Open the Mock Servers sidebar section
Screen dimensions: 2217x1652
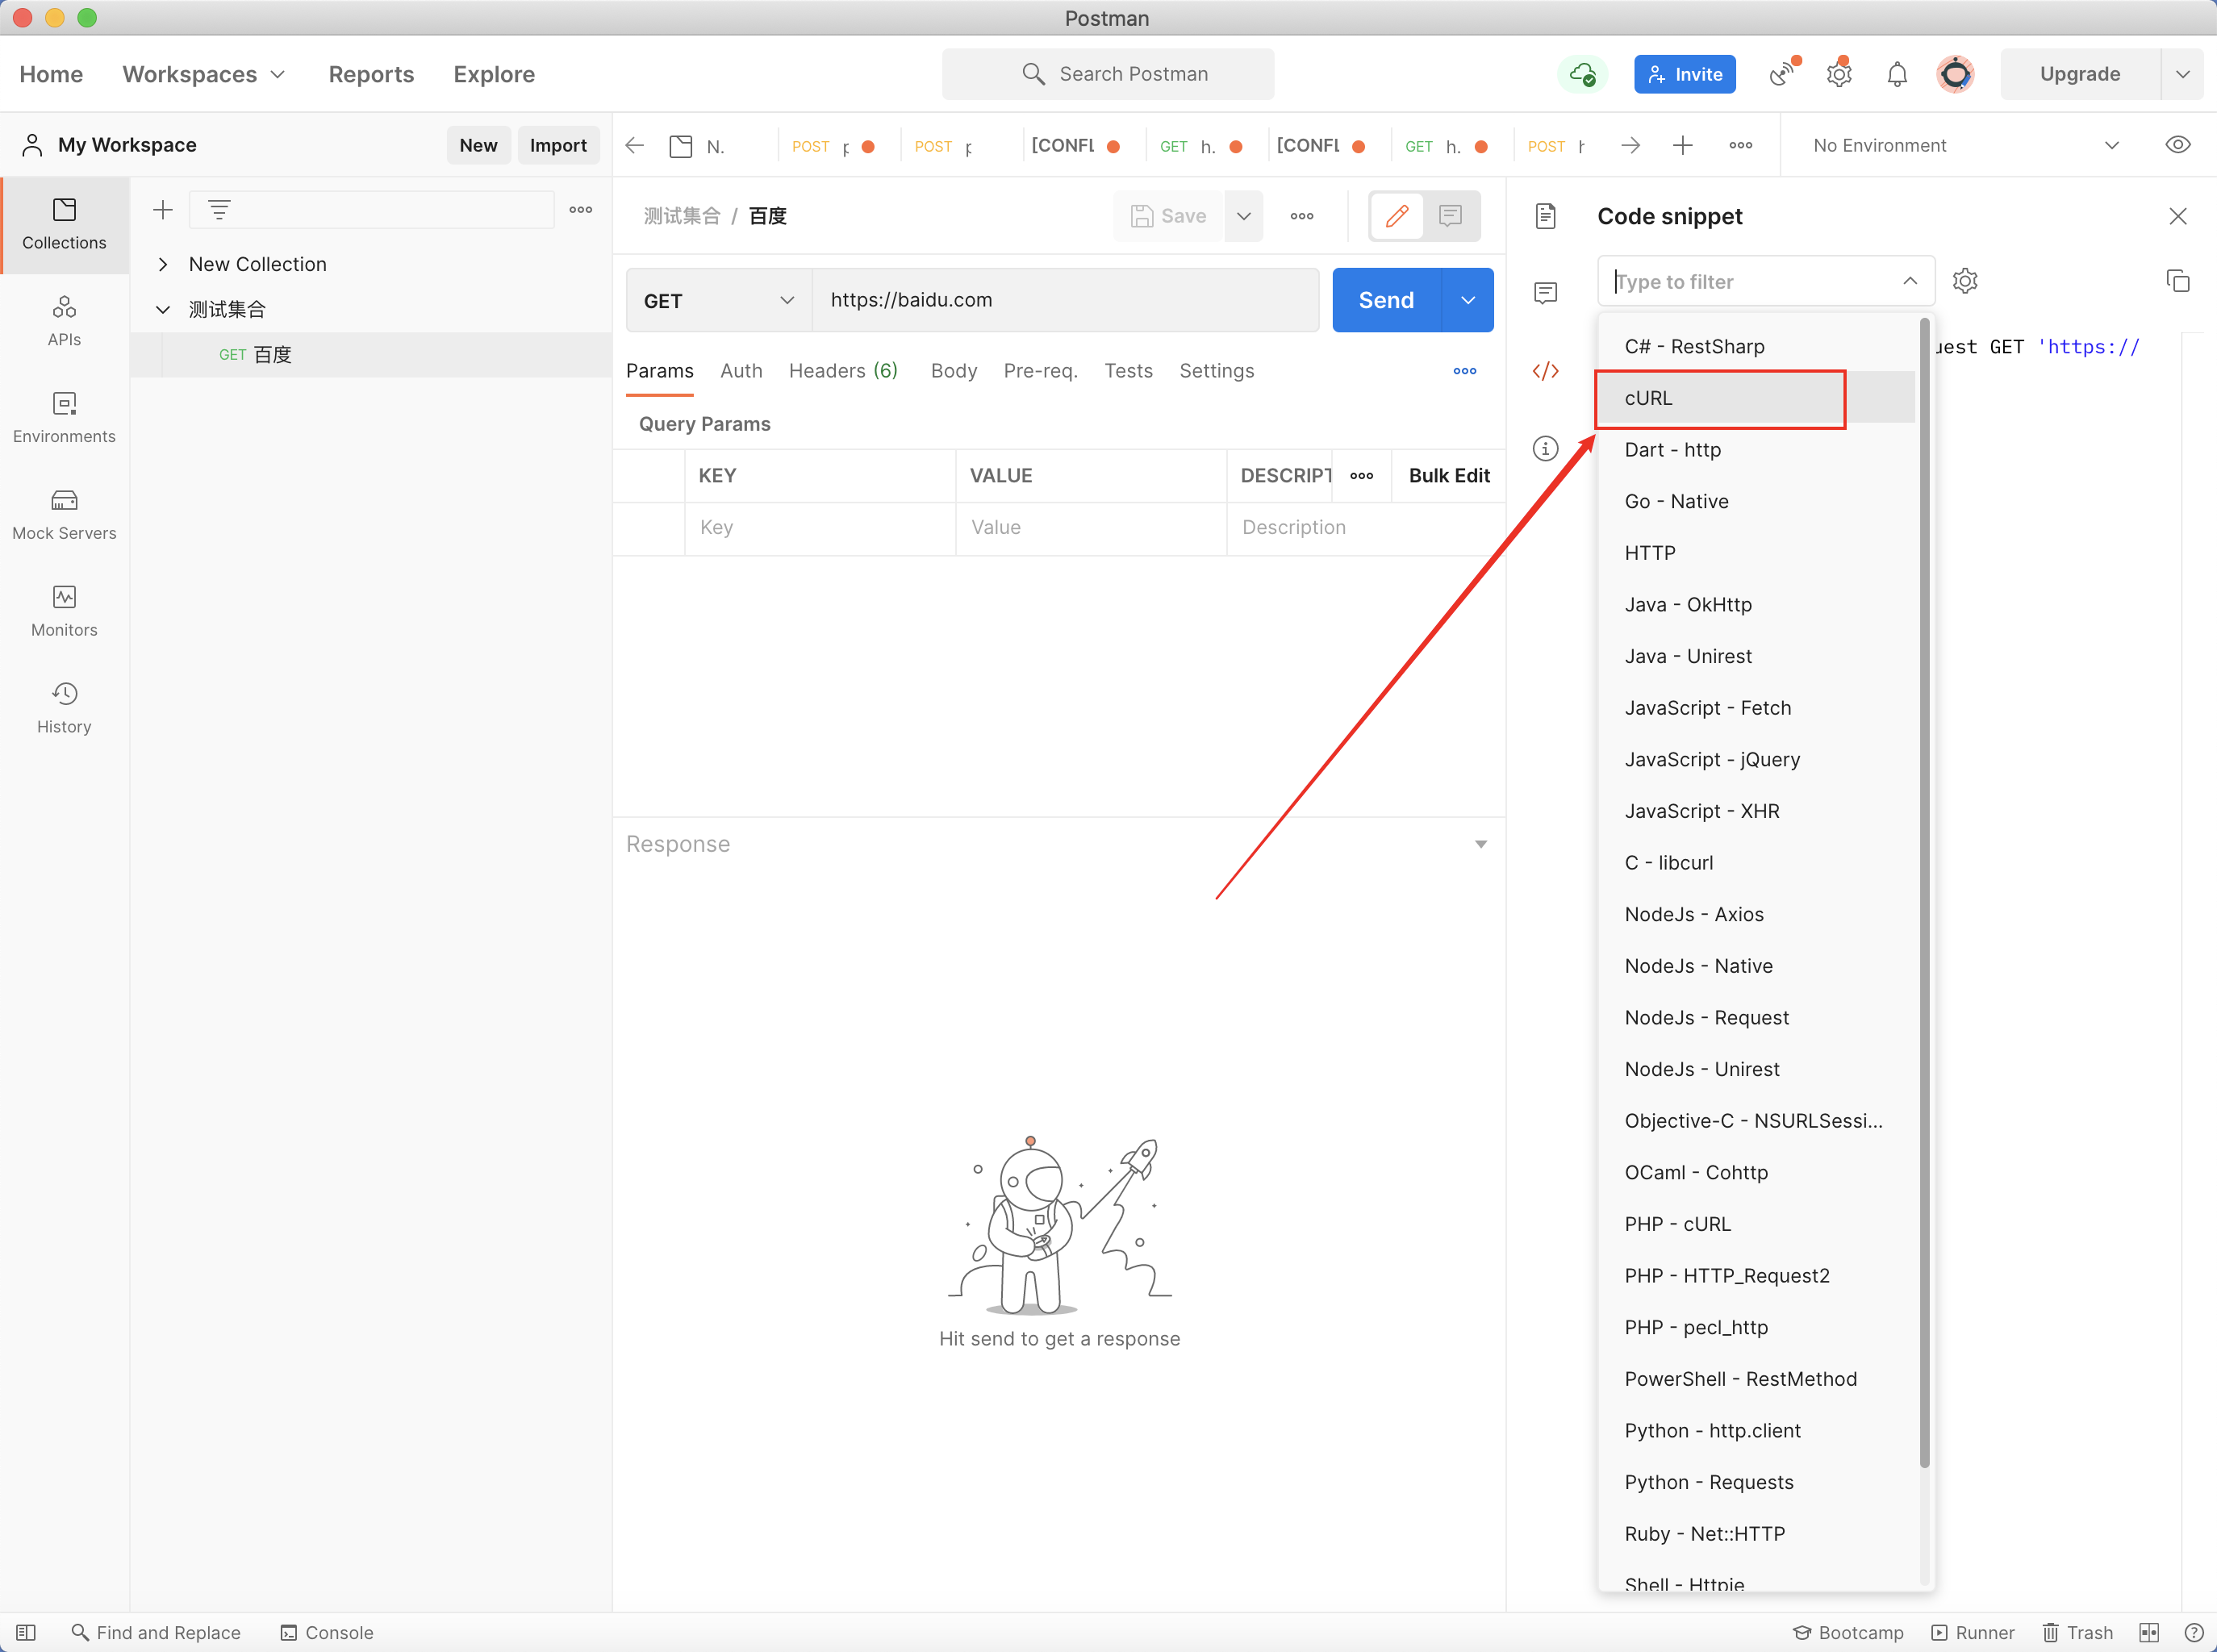(64, 514)
